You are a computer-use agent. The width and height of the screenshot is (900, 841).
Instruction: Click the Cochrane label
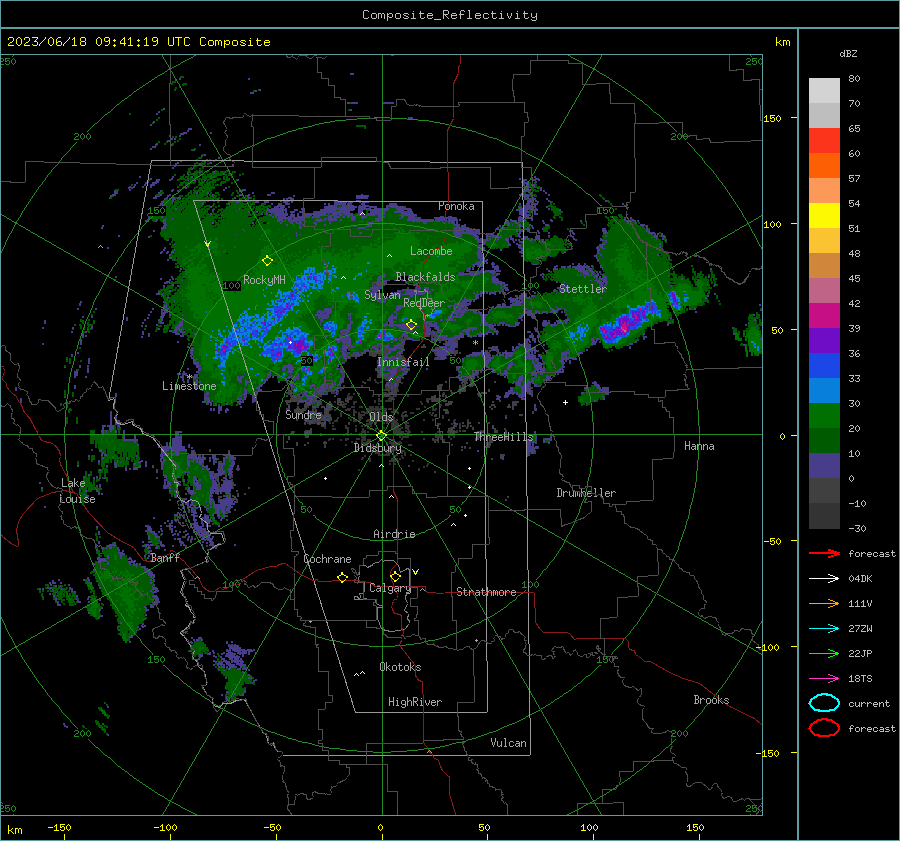[x=327, y=559]
